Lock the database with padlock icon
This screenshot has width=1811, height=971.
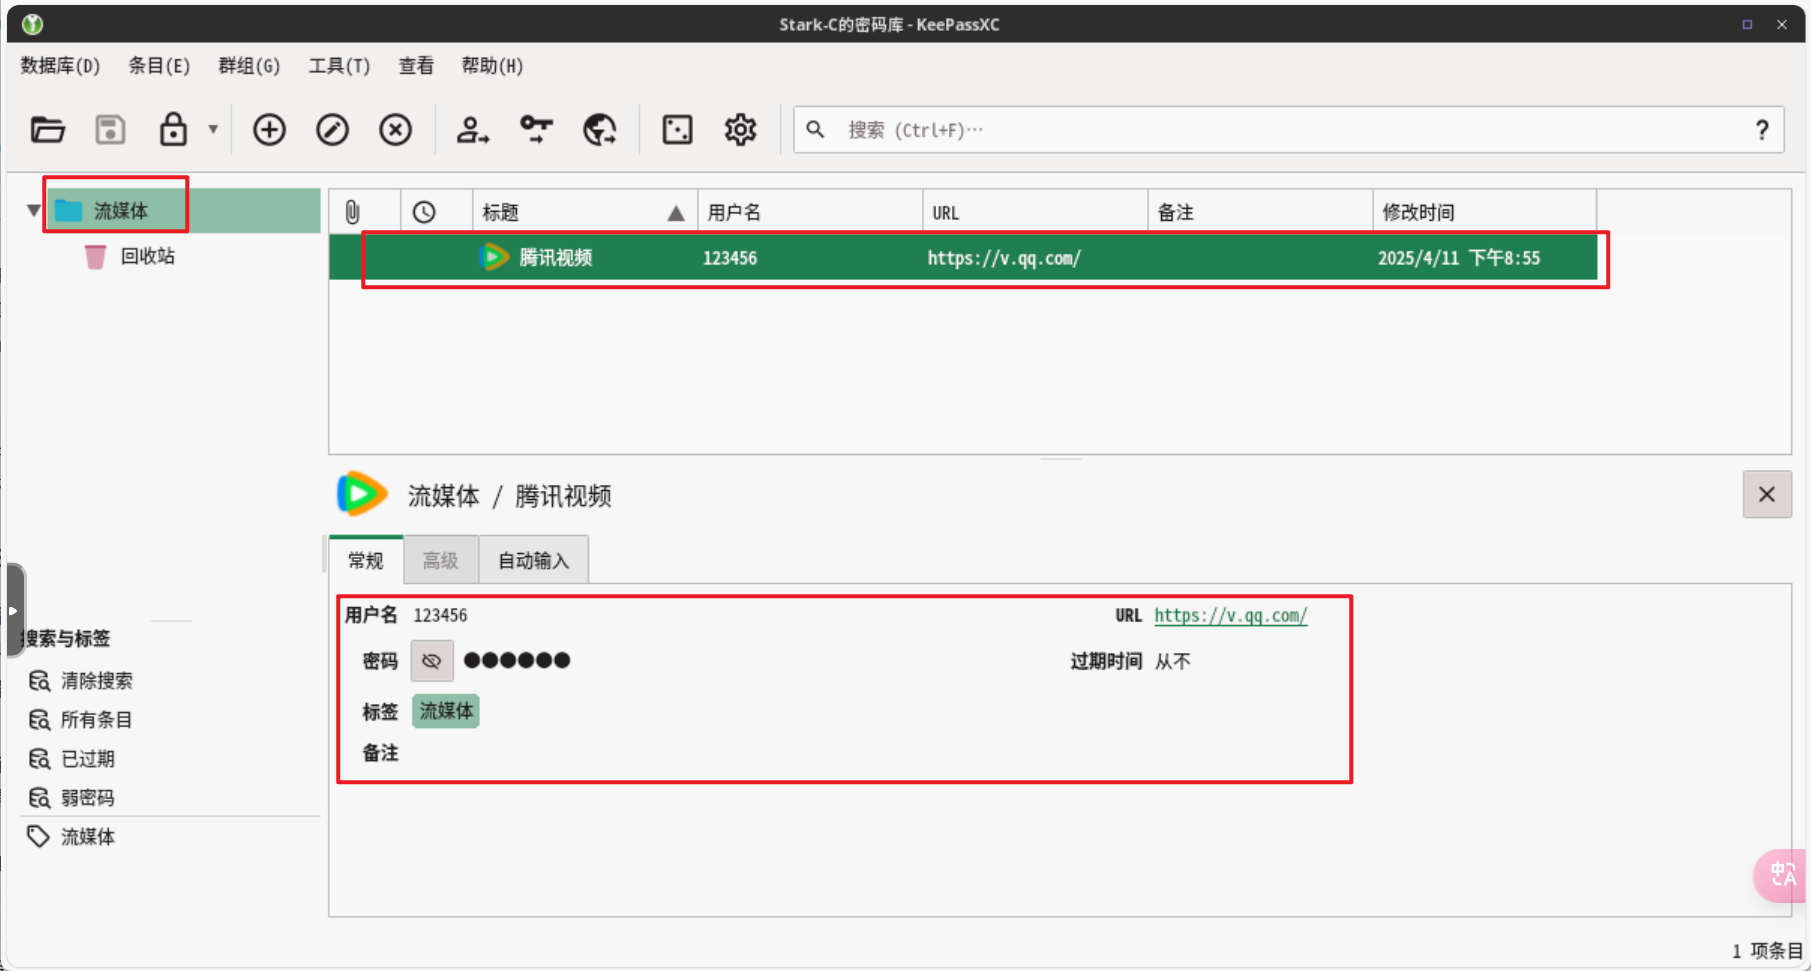[x=173, y=130]
